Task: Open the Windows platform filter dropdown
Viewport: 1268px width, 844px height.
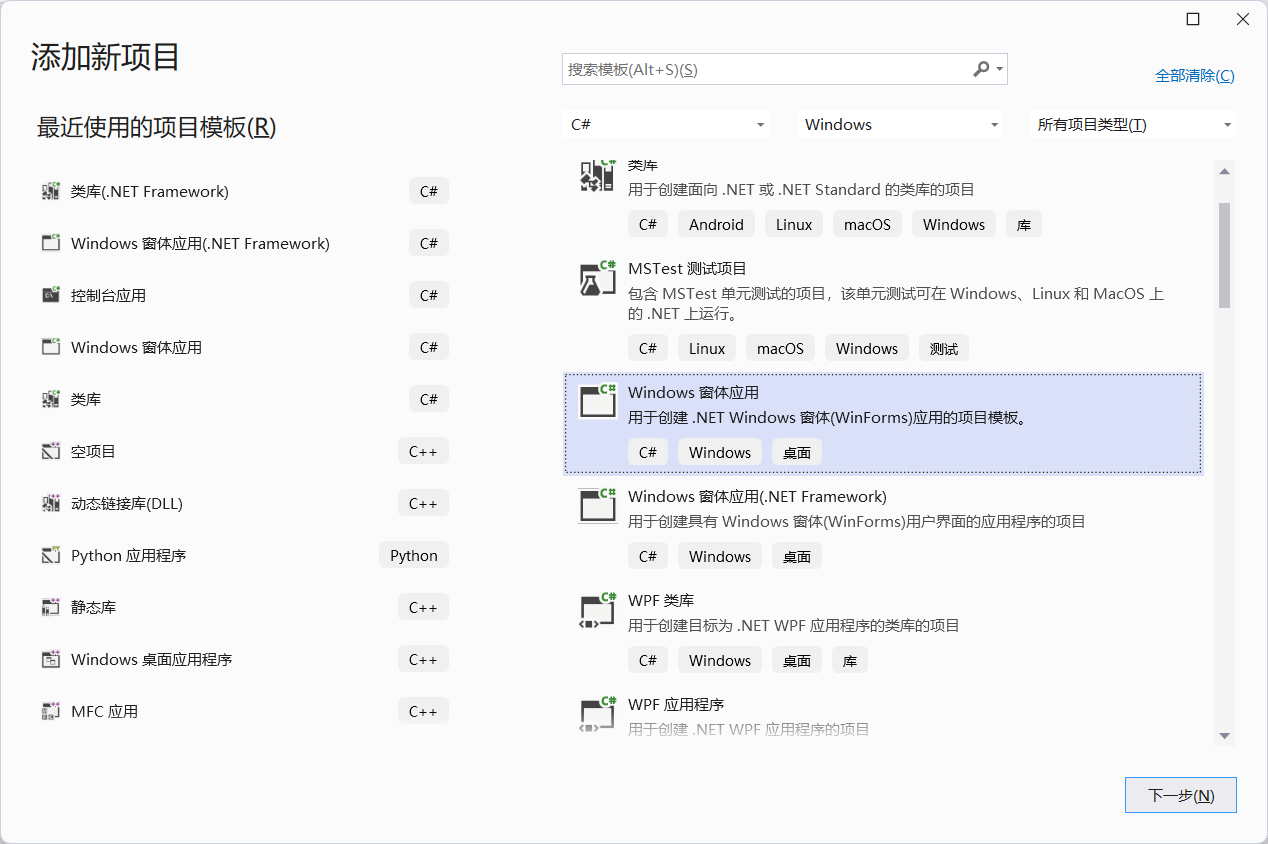Action: tap(899, 124)
